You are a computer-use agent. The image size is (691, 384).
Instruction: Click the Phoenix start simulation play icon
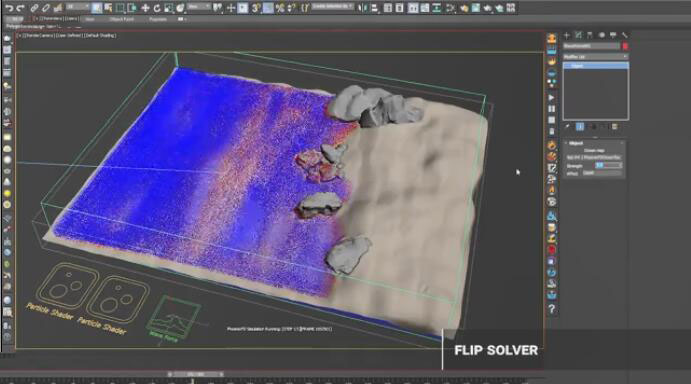point(551,97)
